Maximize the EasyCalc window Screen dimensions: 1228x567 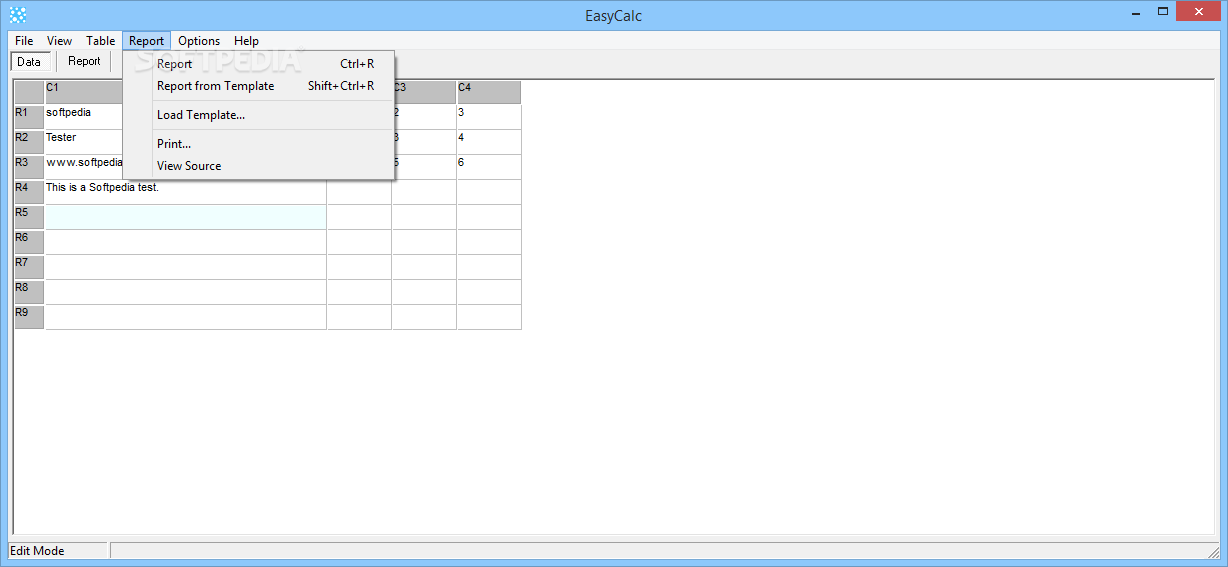(1163, 12)
